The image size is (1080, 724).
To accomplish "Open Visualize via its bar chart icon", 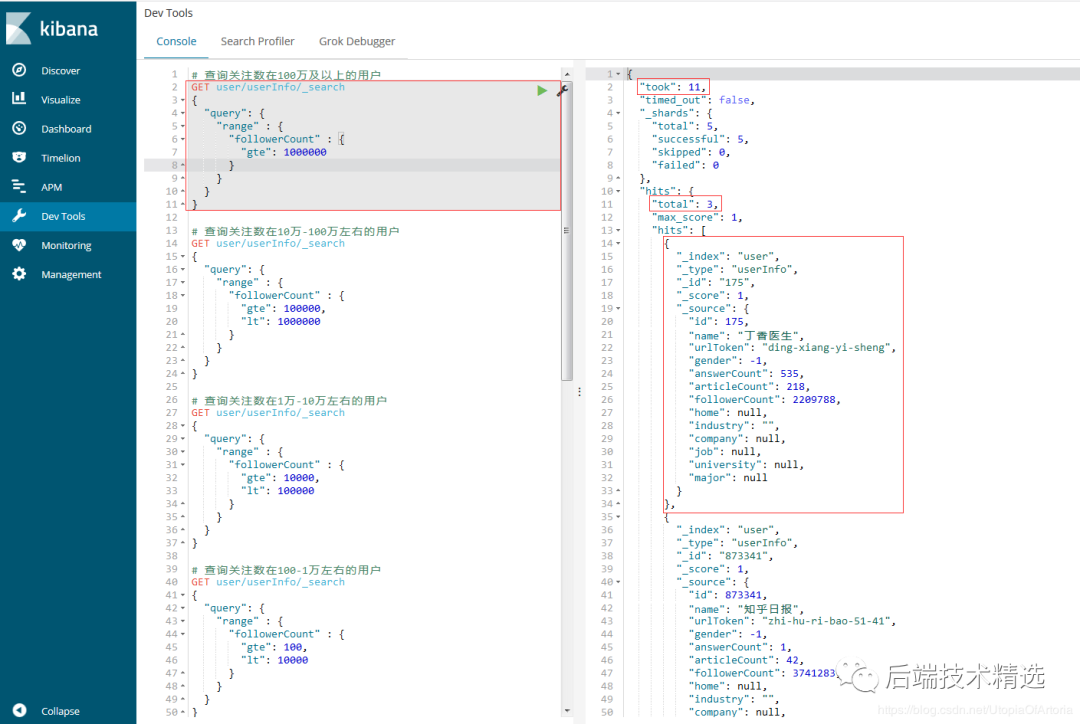I will [19, 99].
